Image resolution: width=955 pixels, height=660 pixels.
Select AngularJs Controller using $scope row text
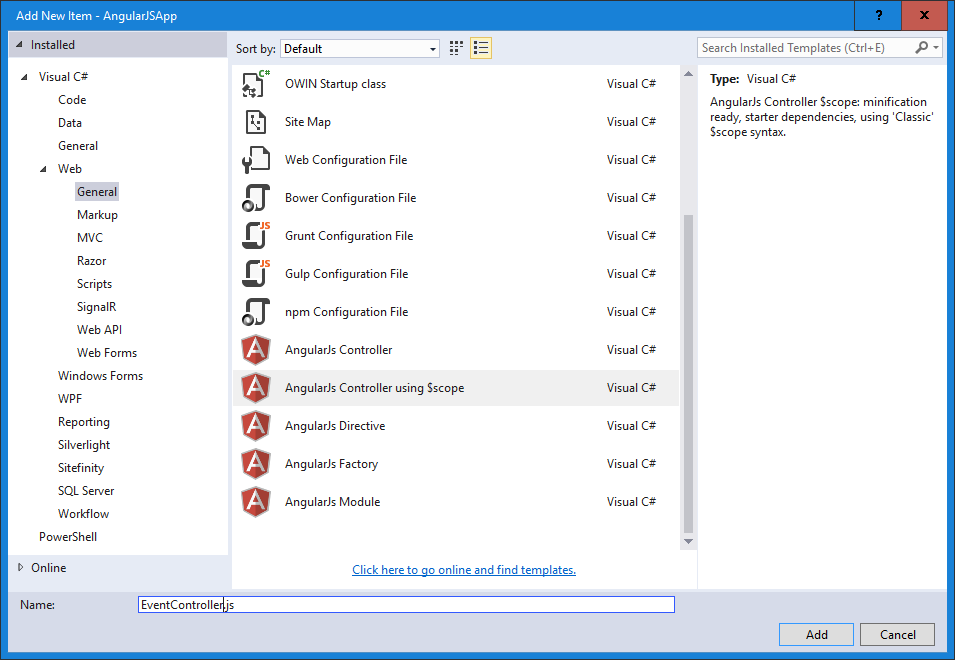click(375, 388)
